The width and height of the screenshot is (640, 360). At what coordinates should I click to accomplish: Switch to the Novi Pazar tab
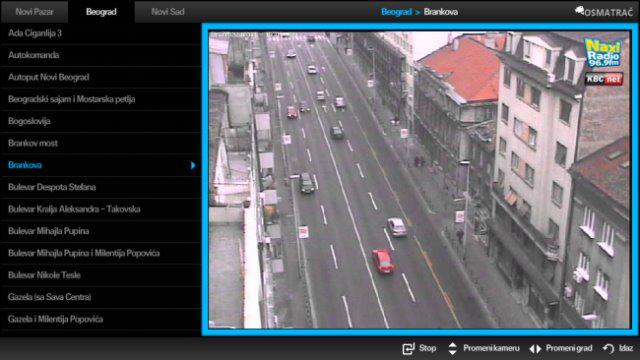pyautogui.click(x=34, y=12)
